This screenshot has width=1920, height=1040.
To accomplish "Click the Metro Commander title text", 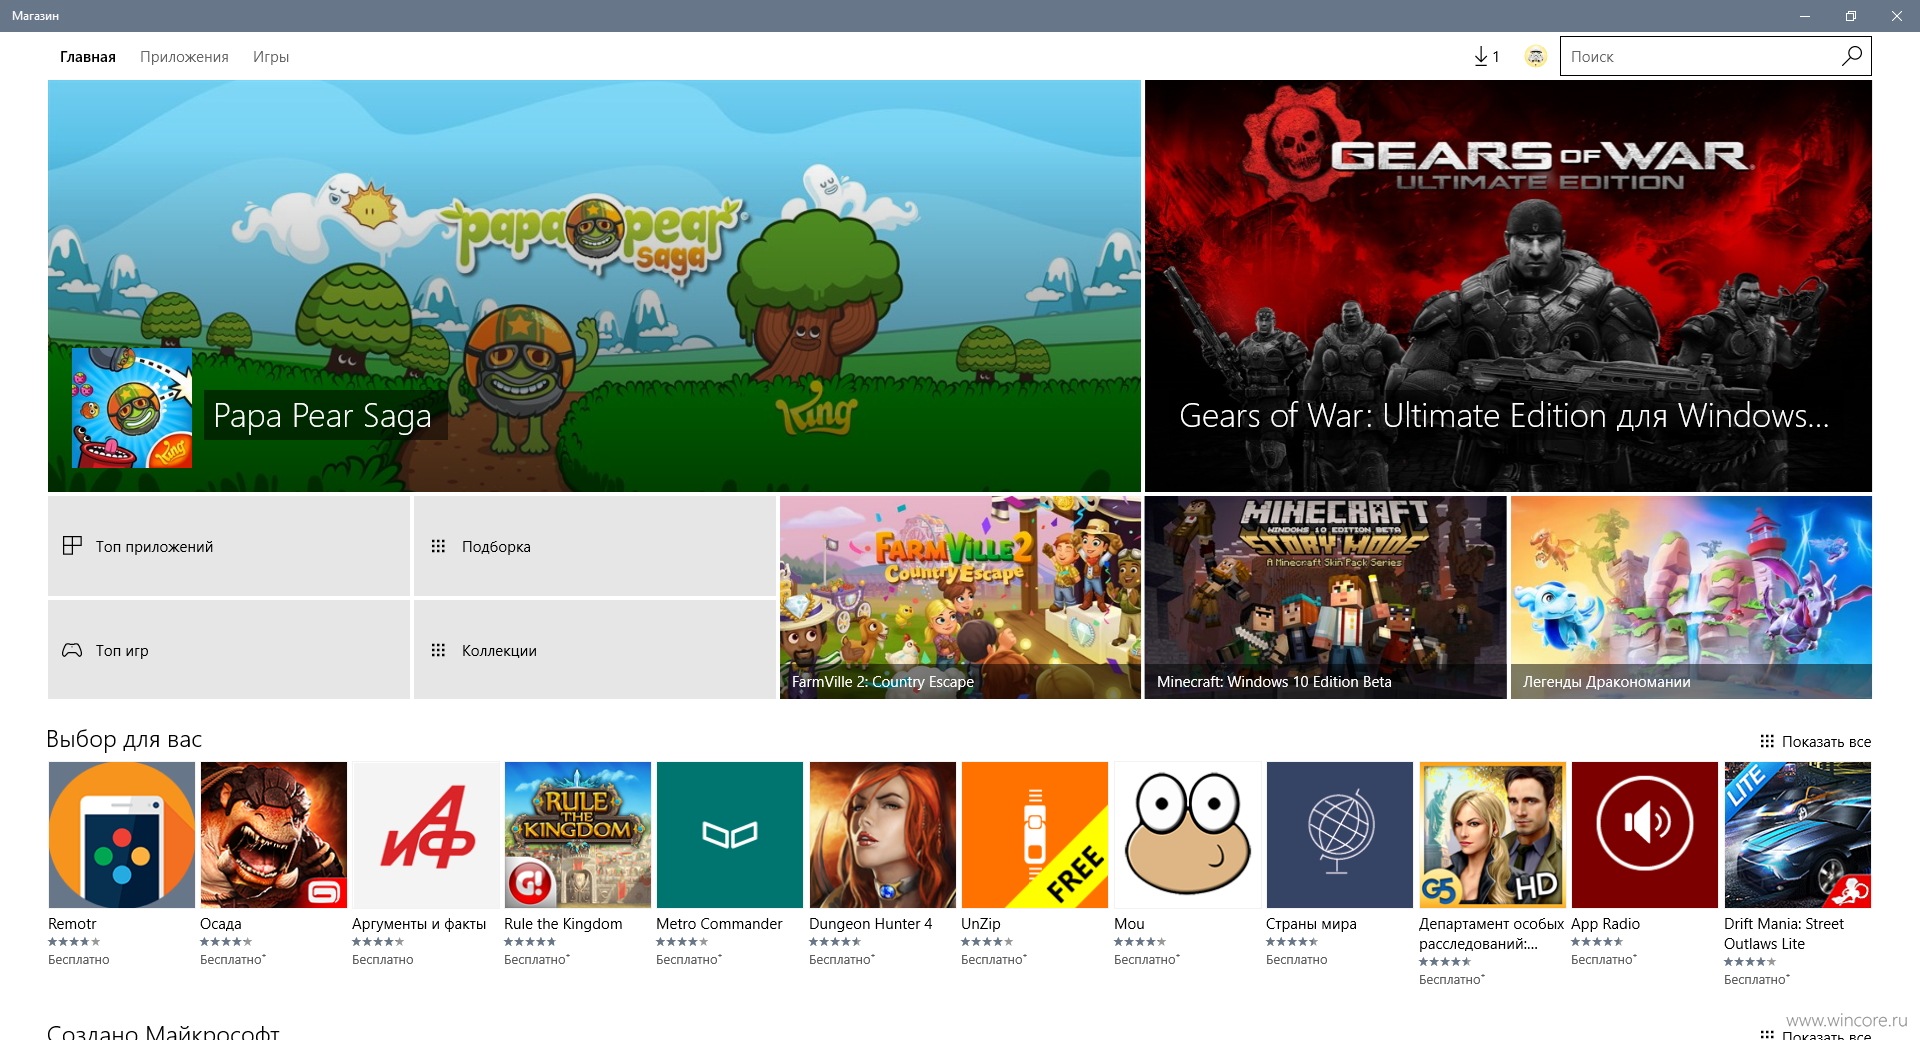I will [x=719, y=924].
